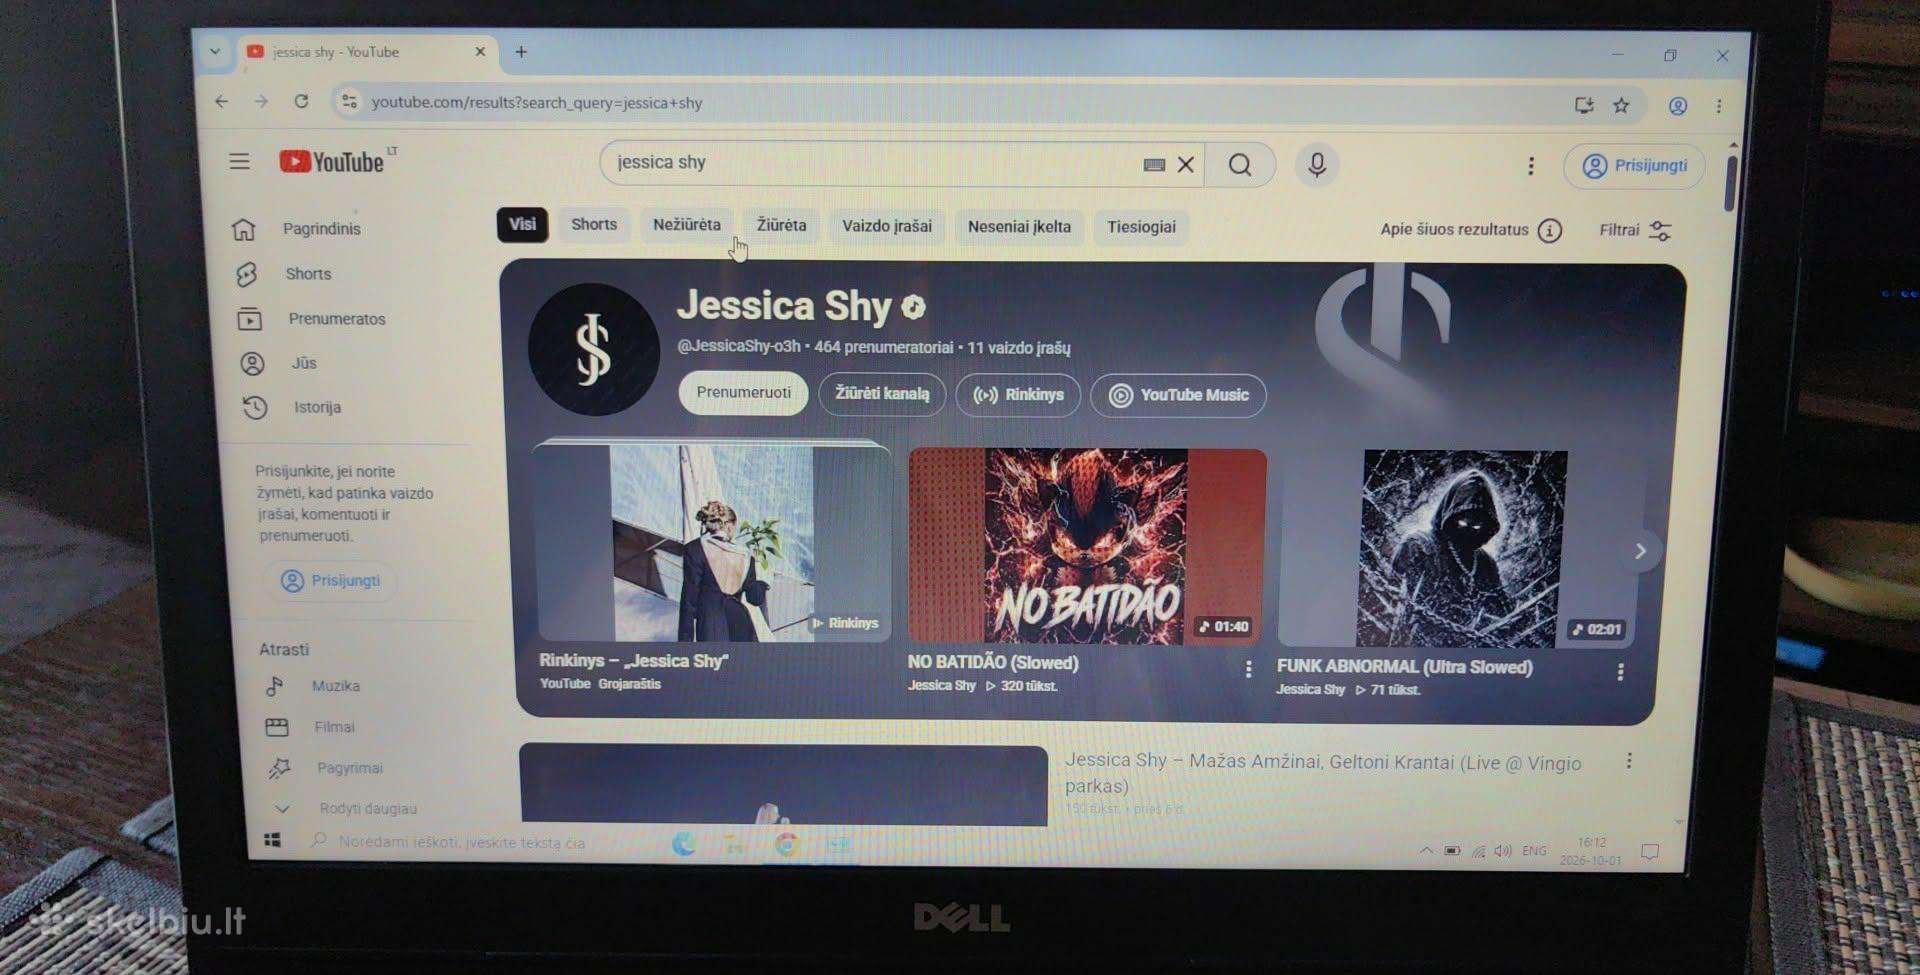Select the Shorts filter chip
Image resolution: width=1920 pixels, height=975 pixels.
pos(594,224)
